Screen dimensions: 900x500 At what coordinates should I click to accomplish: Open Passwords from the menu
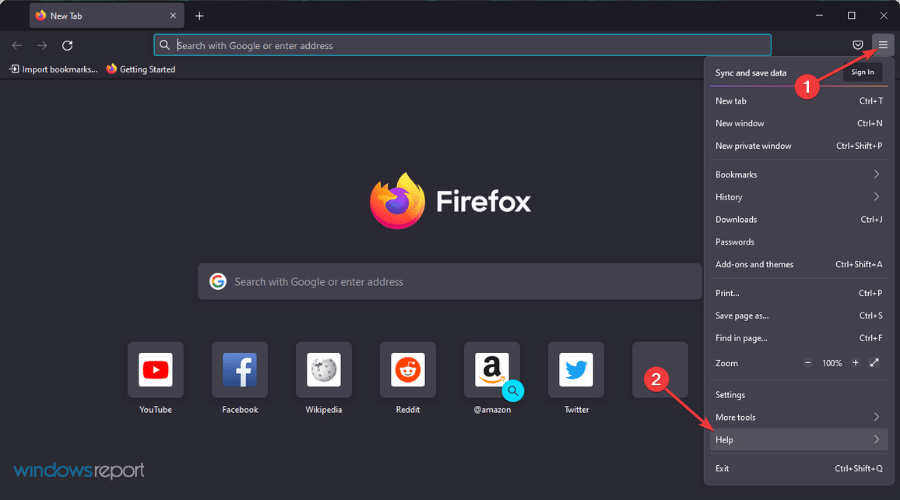coord(798,242)
